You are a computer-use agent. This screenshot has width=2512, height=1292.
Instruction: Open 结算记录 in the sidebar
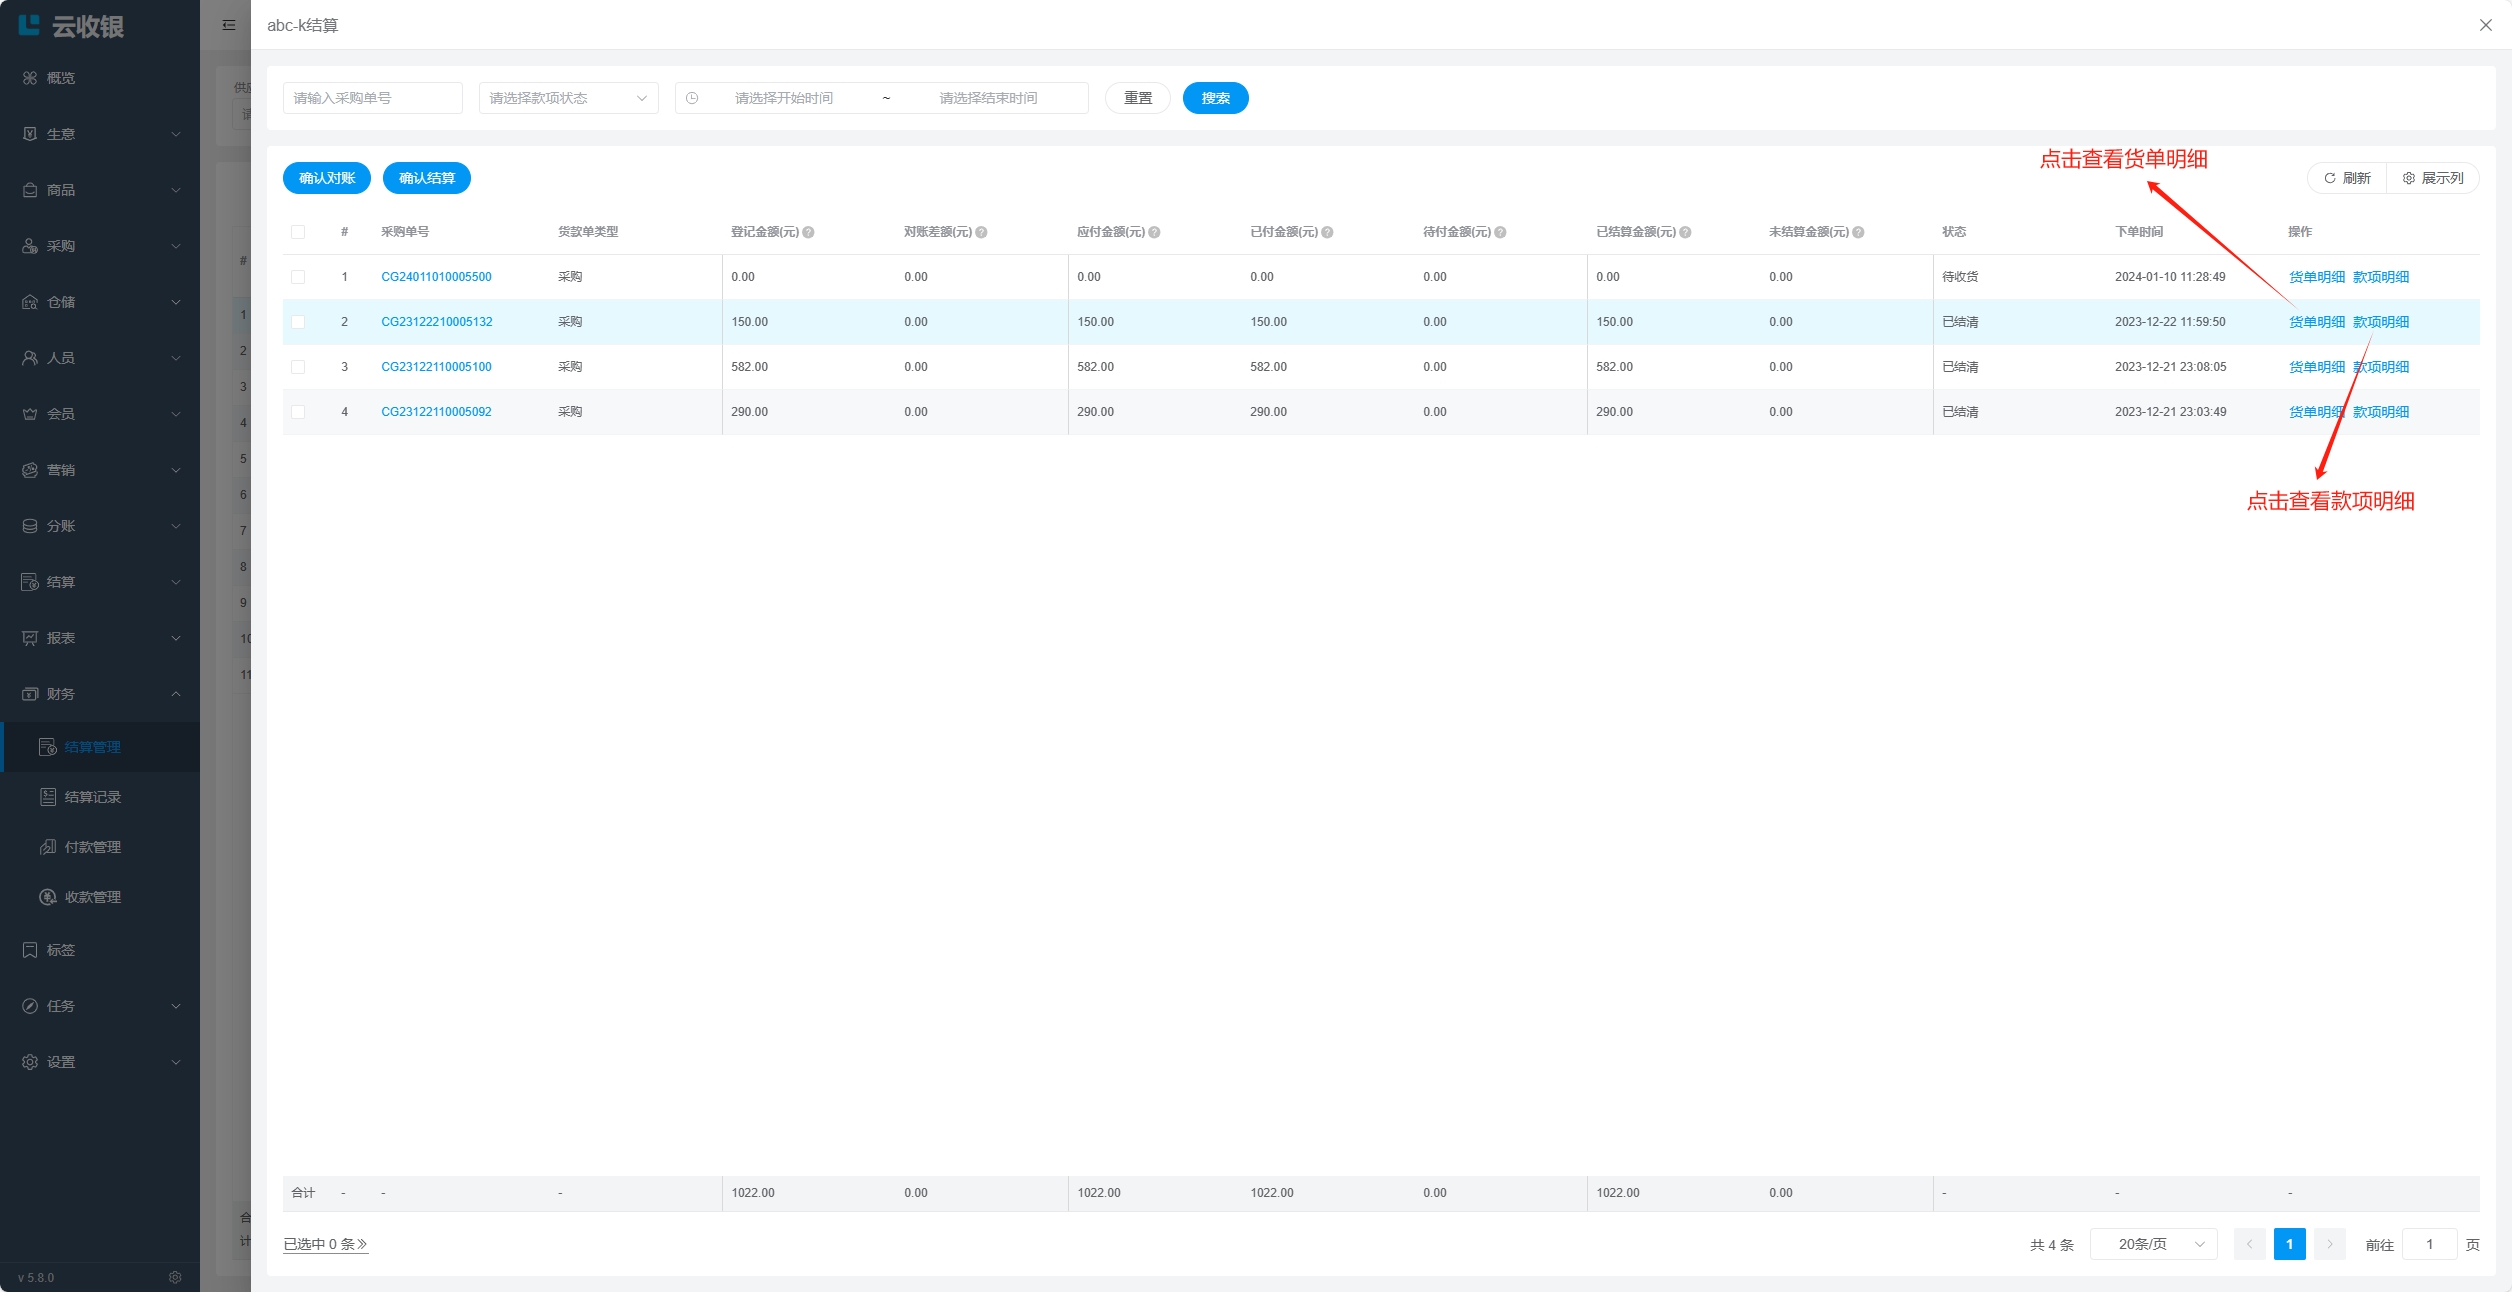click(x=92, y=797)
